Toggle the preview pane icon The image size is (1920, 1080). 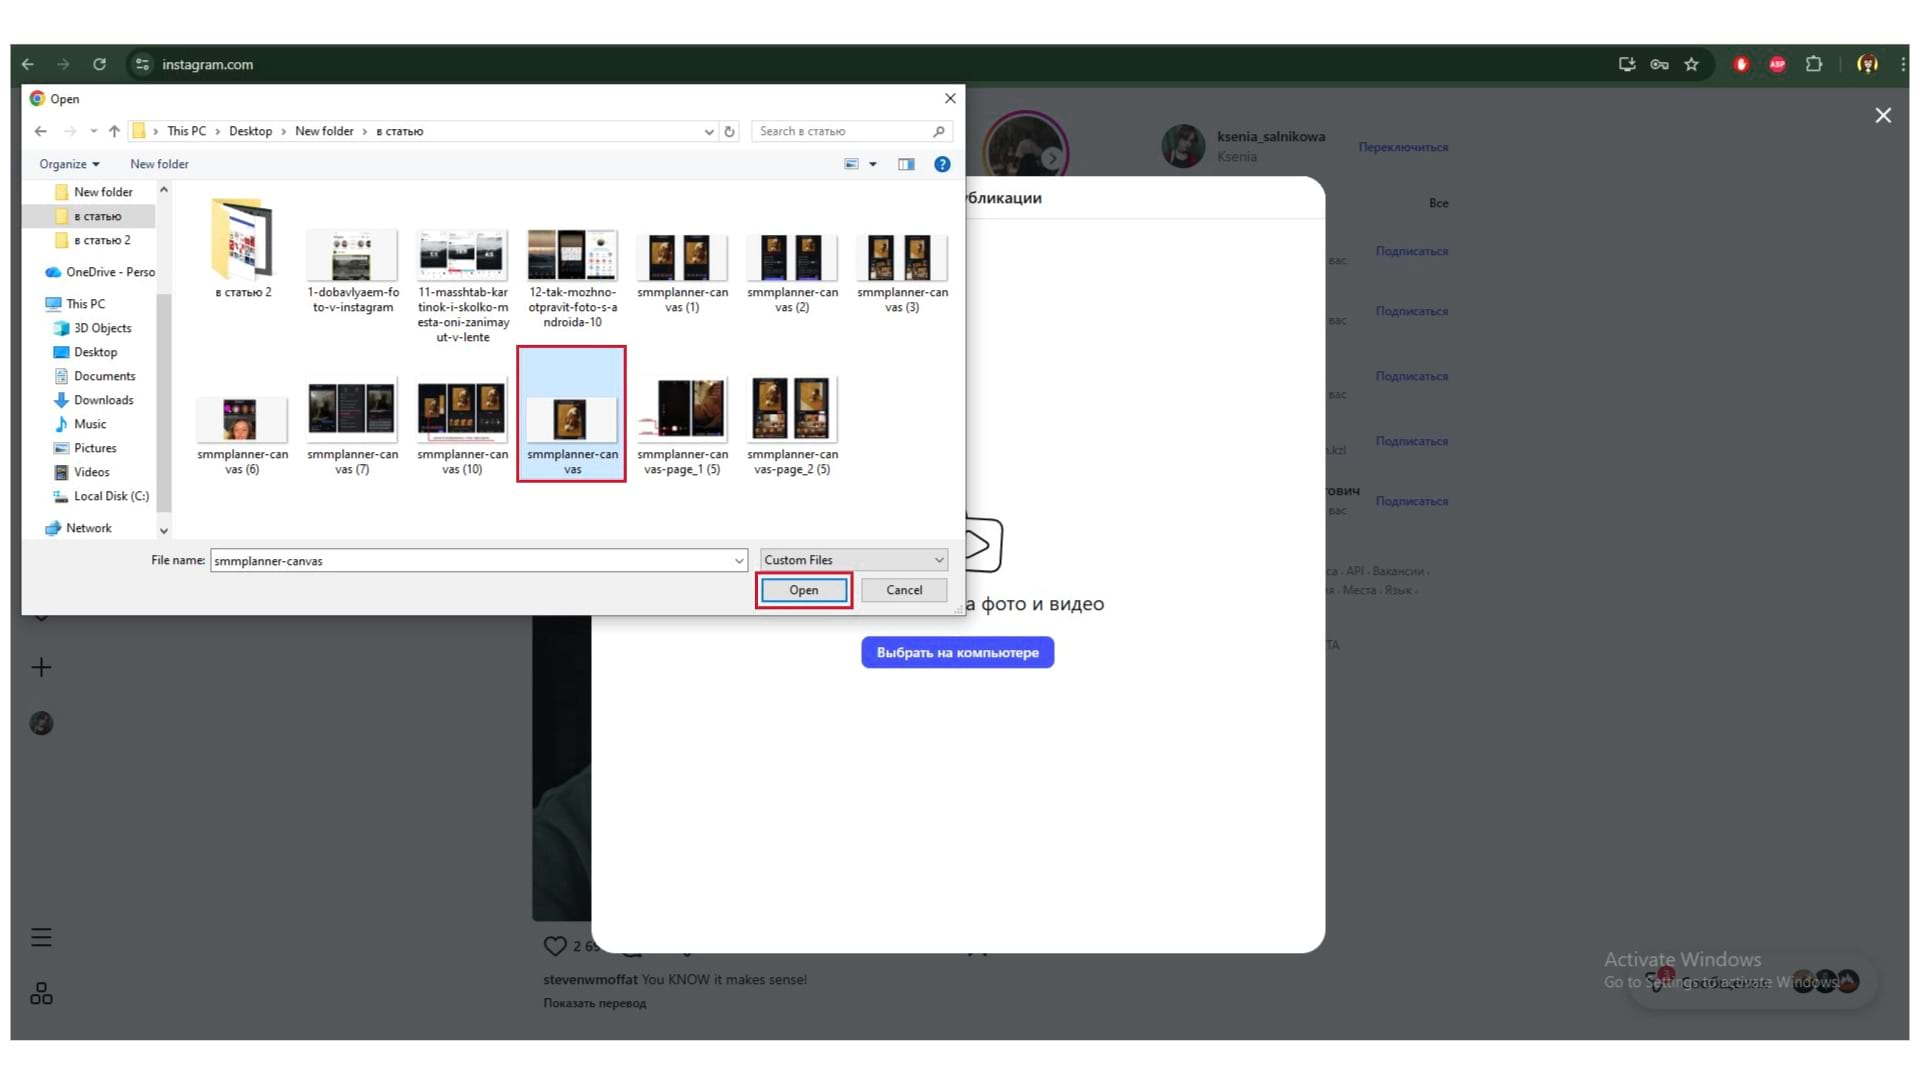906,164
